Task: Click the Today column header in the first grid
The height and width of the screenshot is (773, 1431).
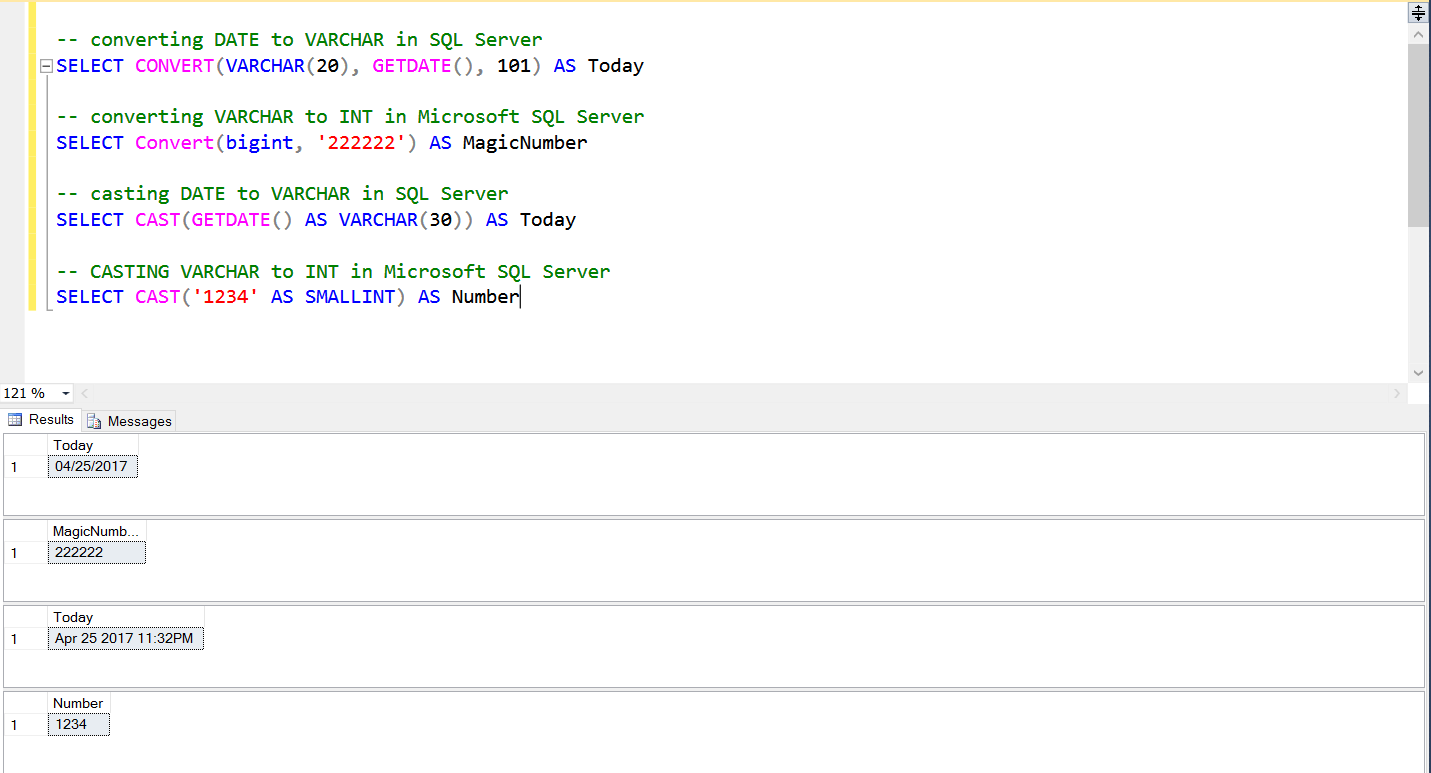Action: click(x=73, y=445)
